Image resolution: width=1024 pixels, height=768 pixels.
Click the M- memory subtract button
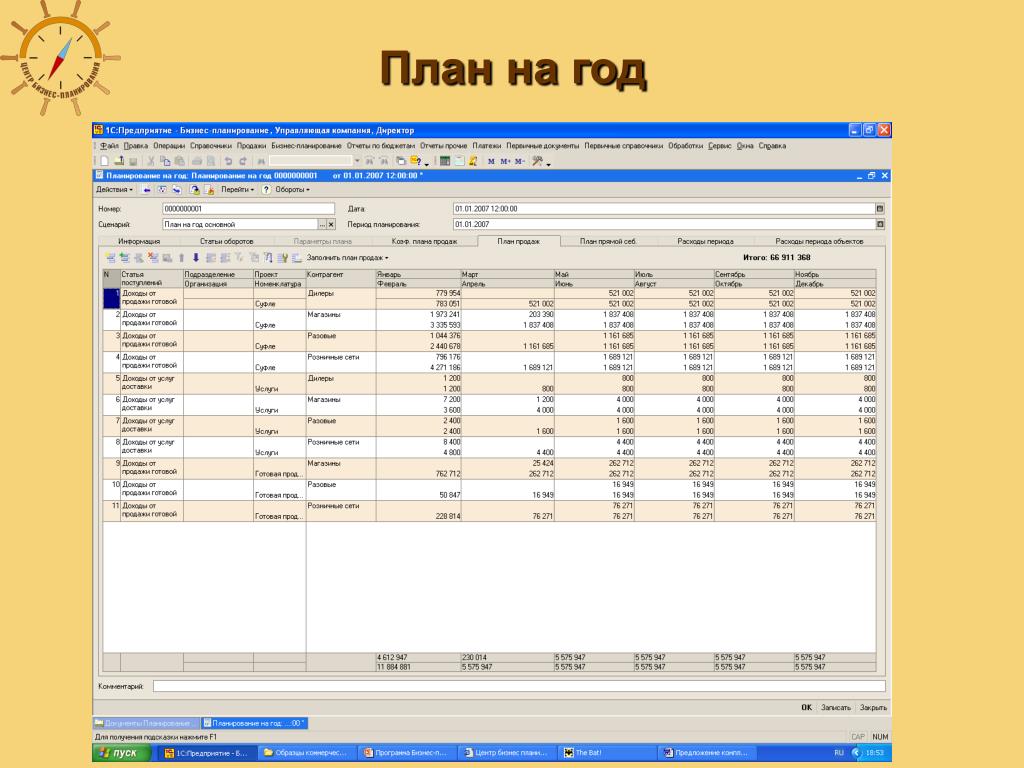519,161
